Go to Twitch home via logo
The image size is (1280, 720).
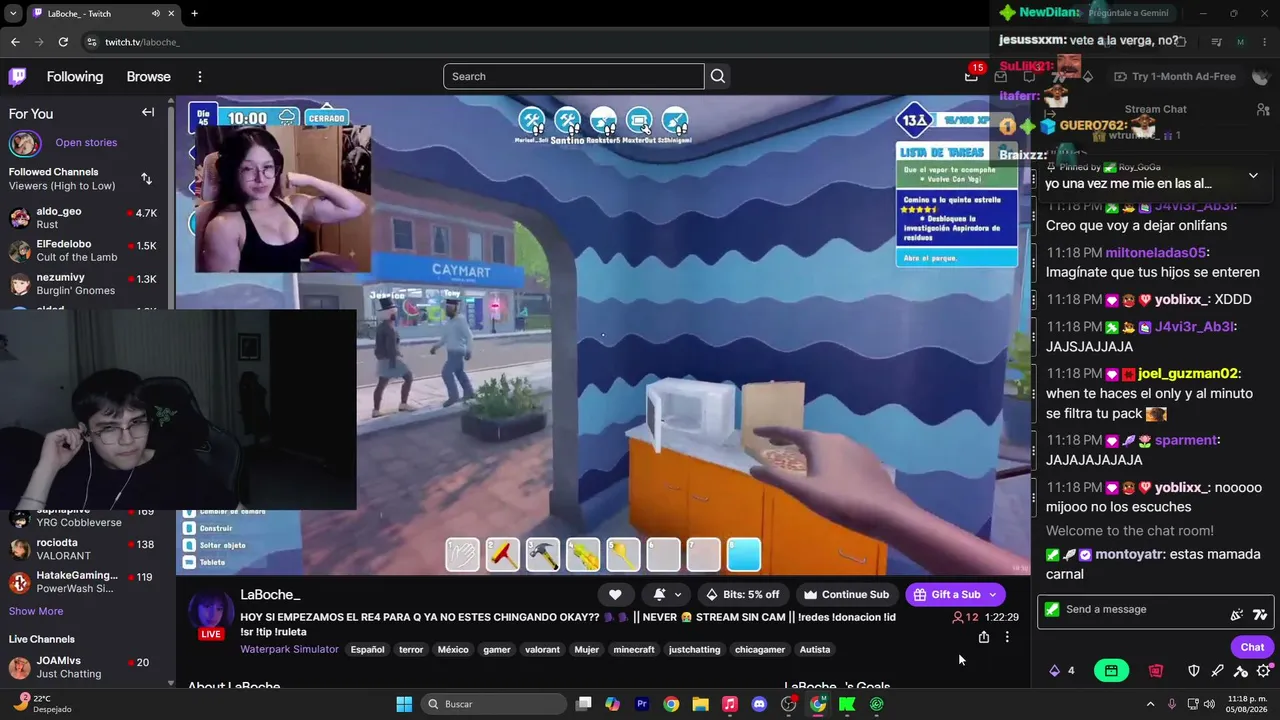pyautogui.click(x=18, y=77)
